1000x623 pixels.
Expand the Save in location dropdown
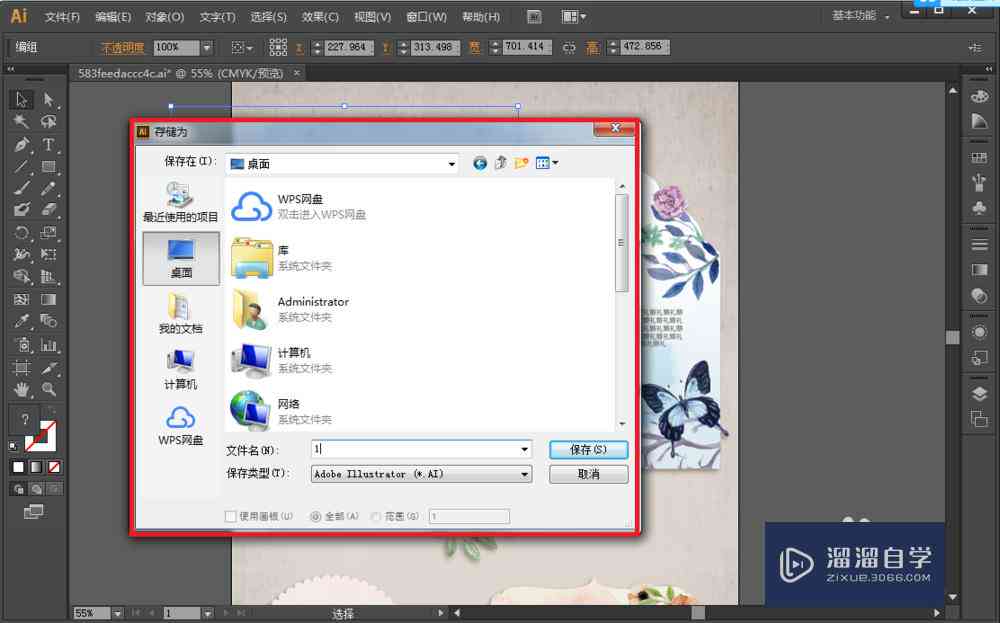tap(452, 164)
